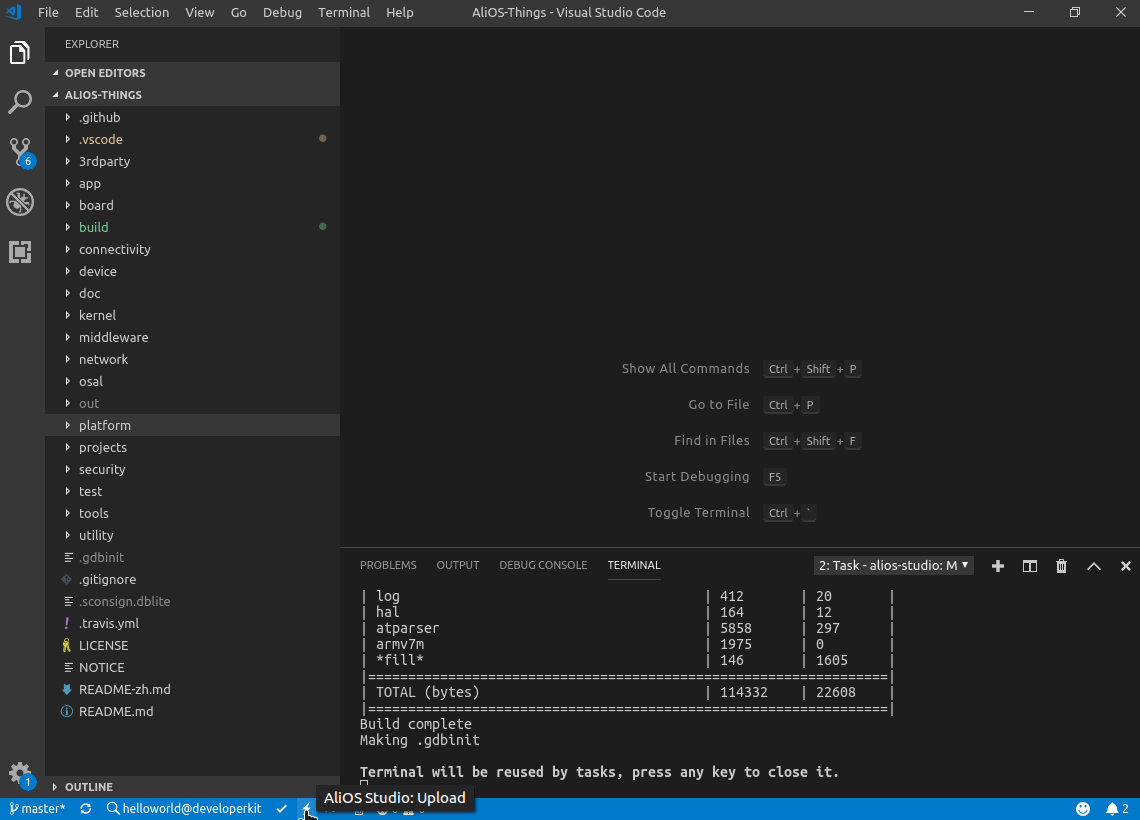
Task: Open the File menu
Action: 48,12
